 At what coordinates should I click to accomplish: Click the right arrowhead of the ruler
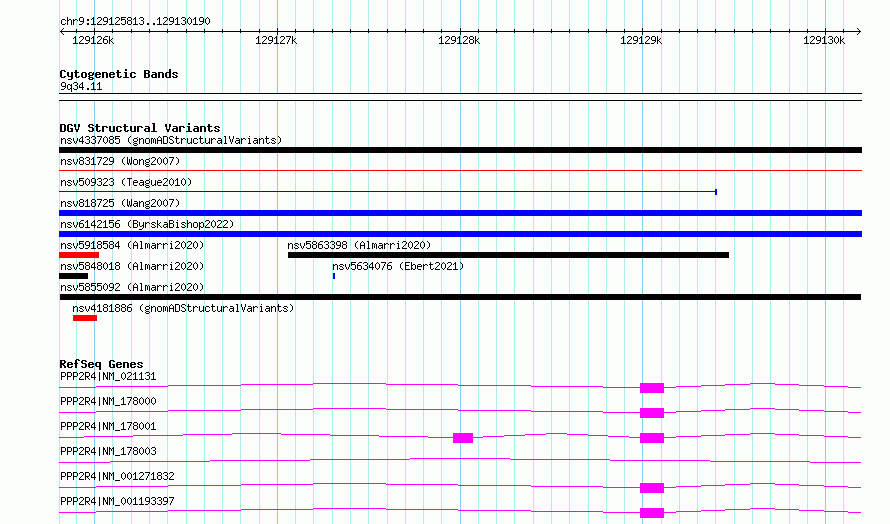tap(858, 32)
